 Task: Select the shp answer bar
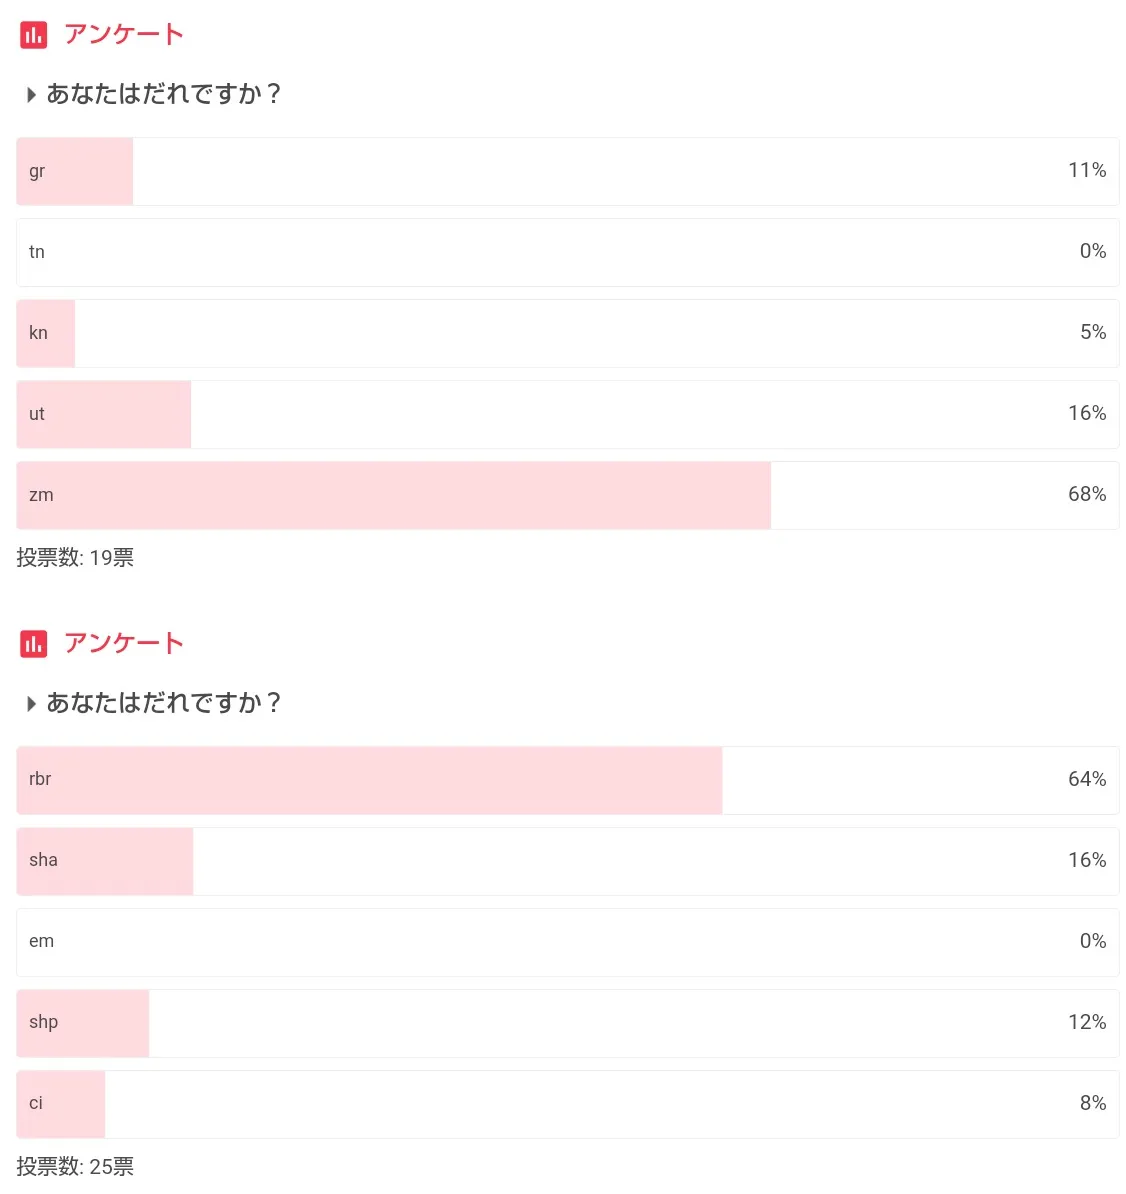pyautogui.click(x=567, y=1023)
